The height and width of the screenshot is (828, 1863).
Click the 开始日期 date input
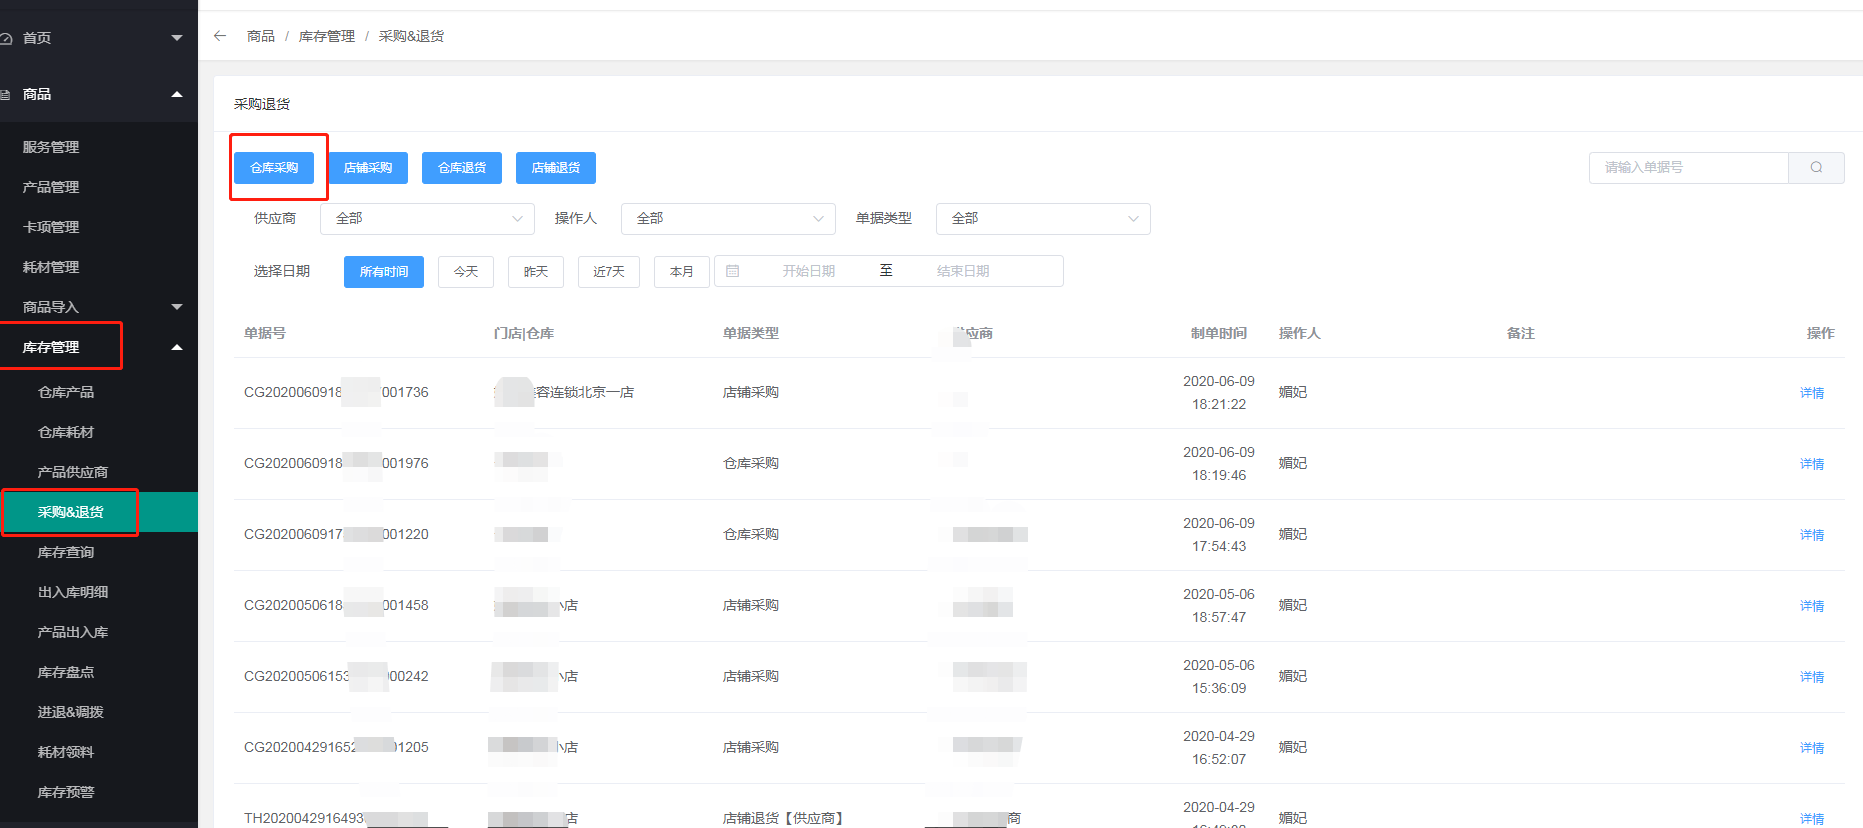point(808,271)
